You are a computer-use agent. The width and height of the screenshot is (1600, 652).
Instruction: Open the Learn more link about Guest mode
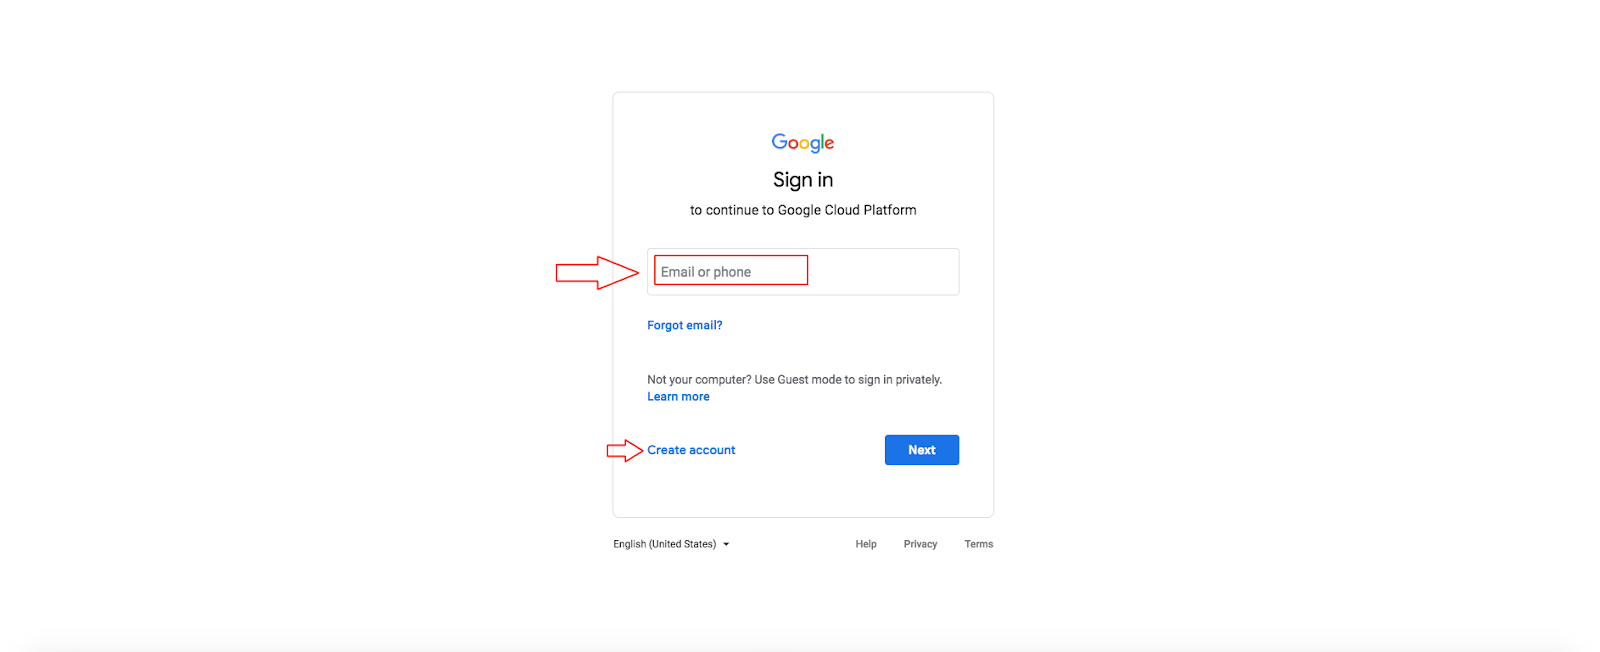(x=678, y=397)
